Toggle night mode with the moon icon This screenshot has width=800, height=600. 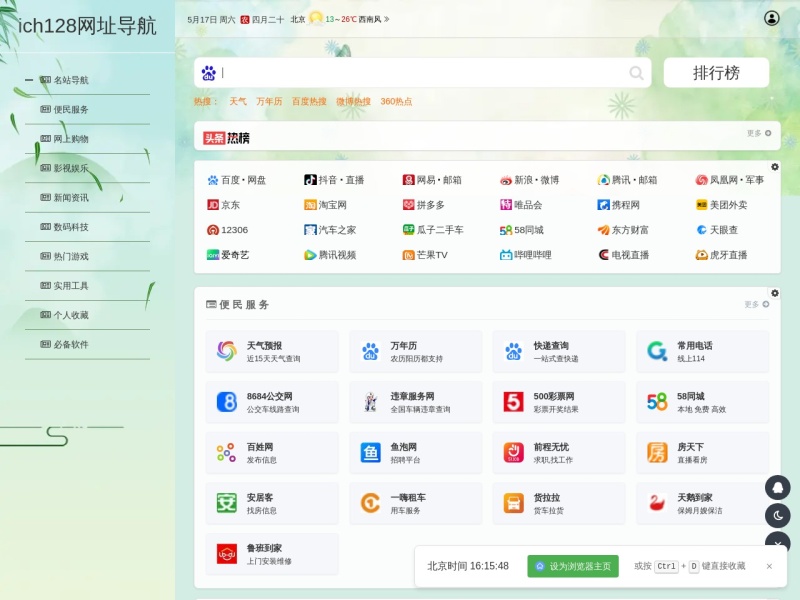coord(778,516)
